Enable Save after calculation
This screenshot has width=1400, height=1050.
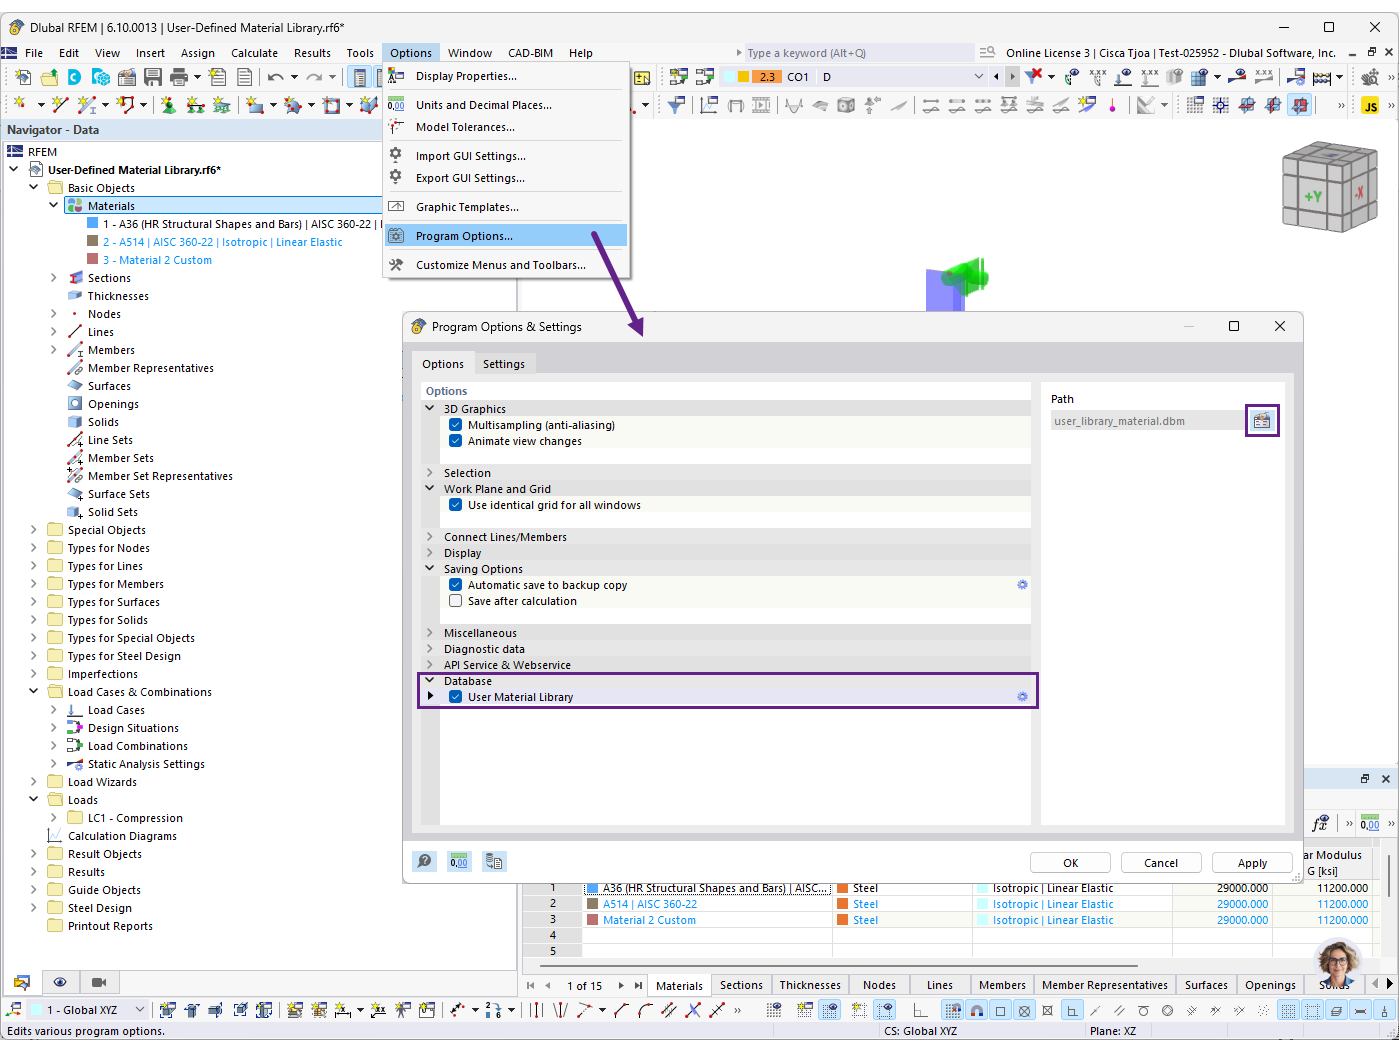tap(456, 600)
